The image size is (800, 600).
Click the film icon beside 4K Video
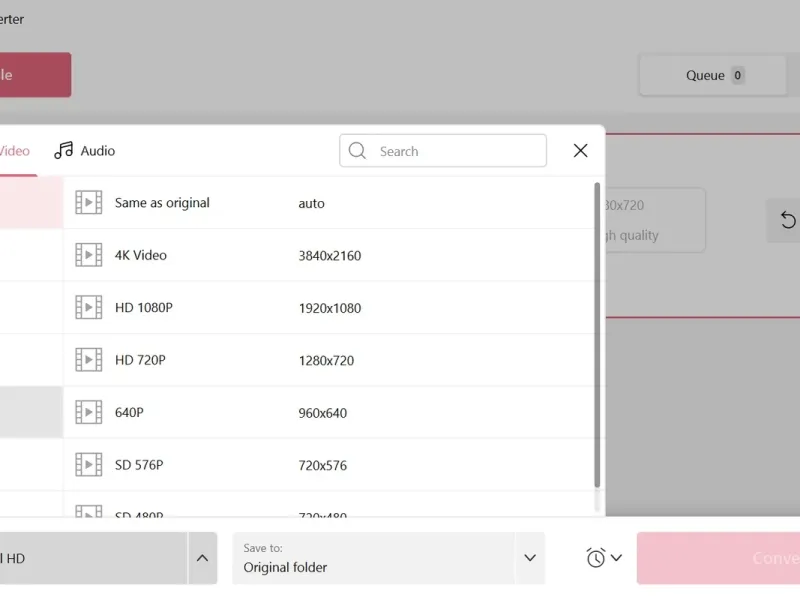[x=89, y=255]
